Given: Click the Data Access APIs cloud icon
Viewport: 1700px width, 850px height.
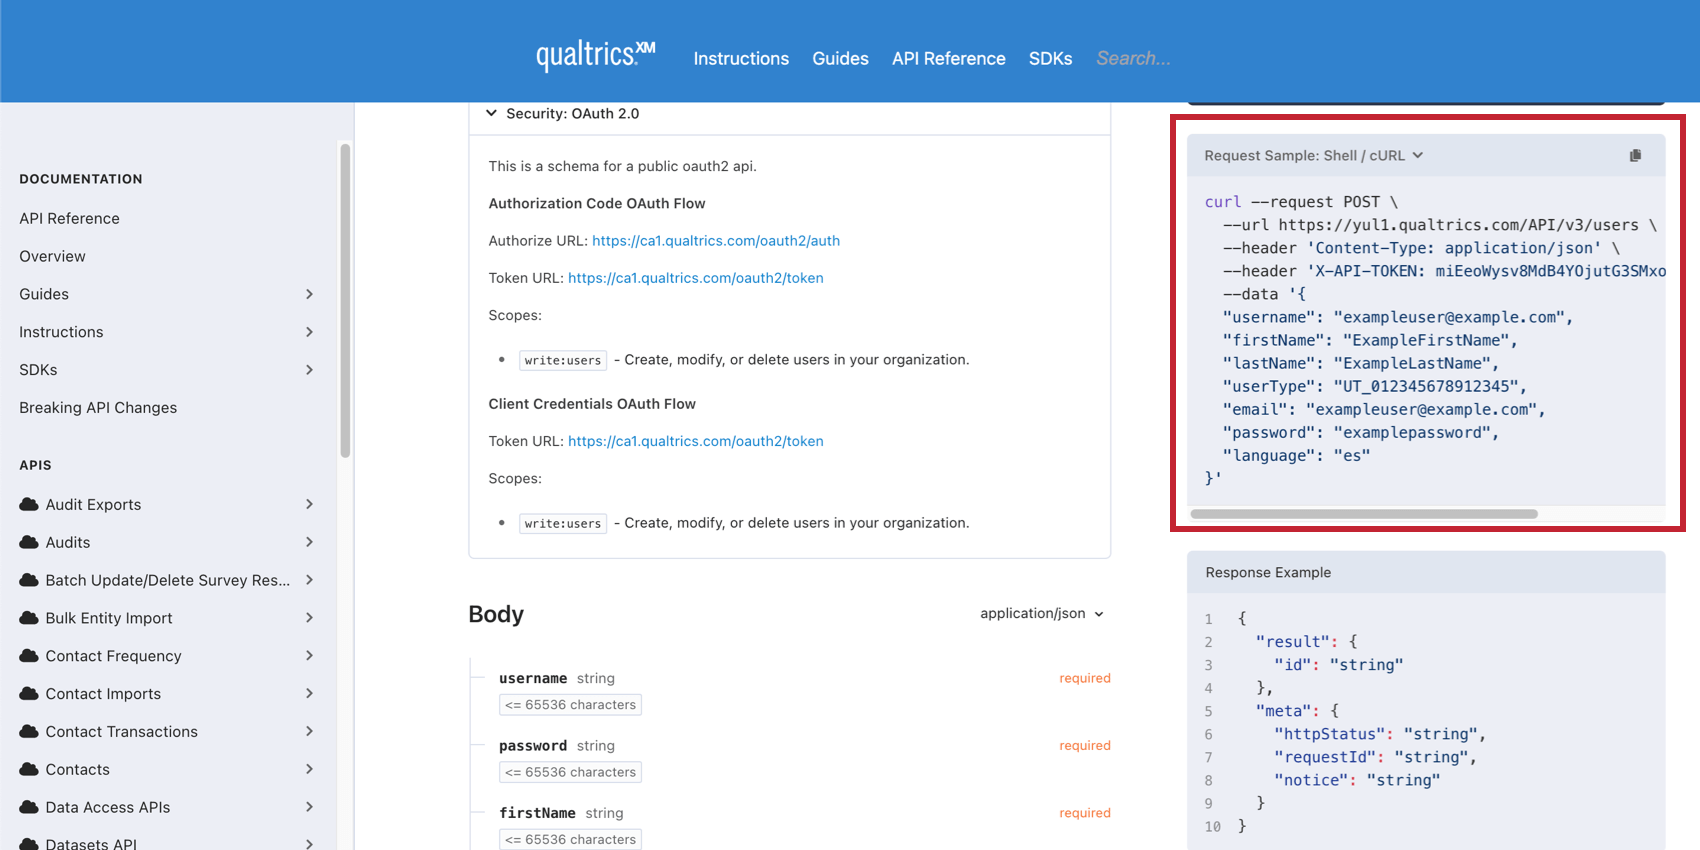Looking at the screenshot, I should 29,807.
